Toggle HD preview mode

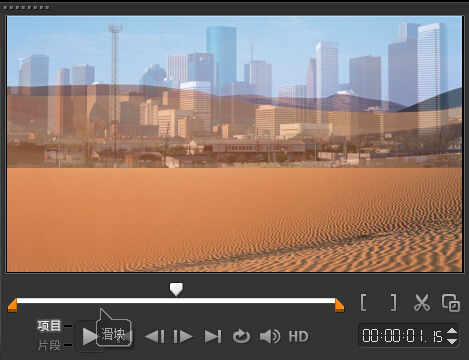tap(298, 336)
